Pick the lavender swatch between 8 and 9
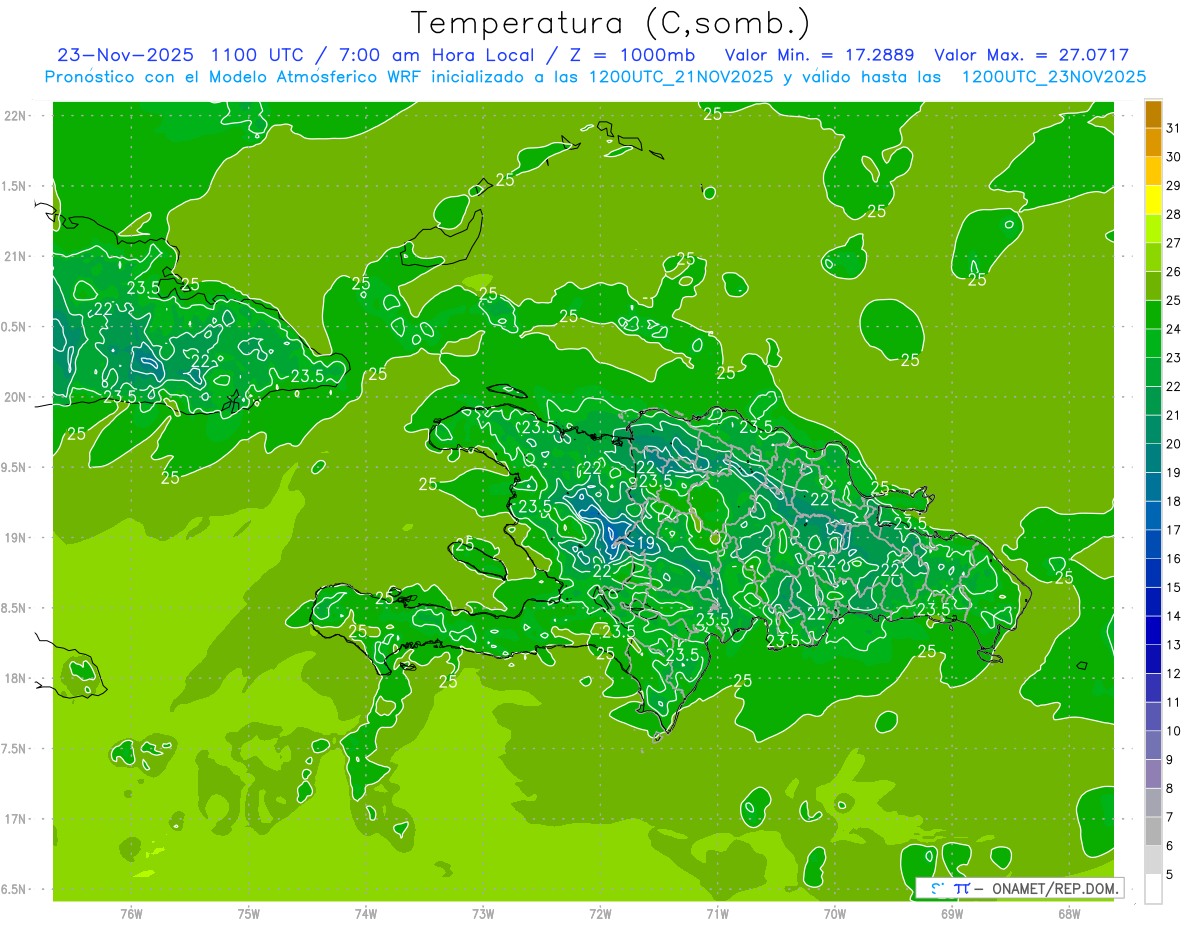This screenshot has height=927, width=1200. pos(1153,774)
